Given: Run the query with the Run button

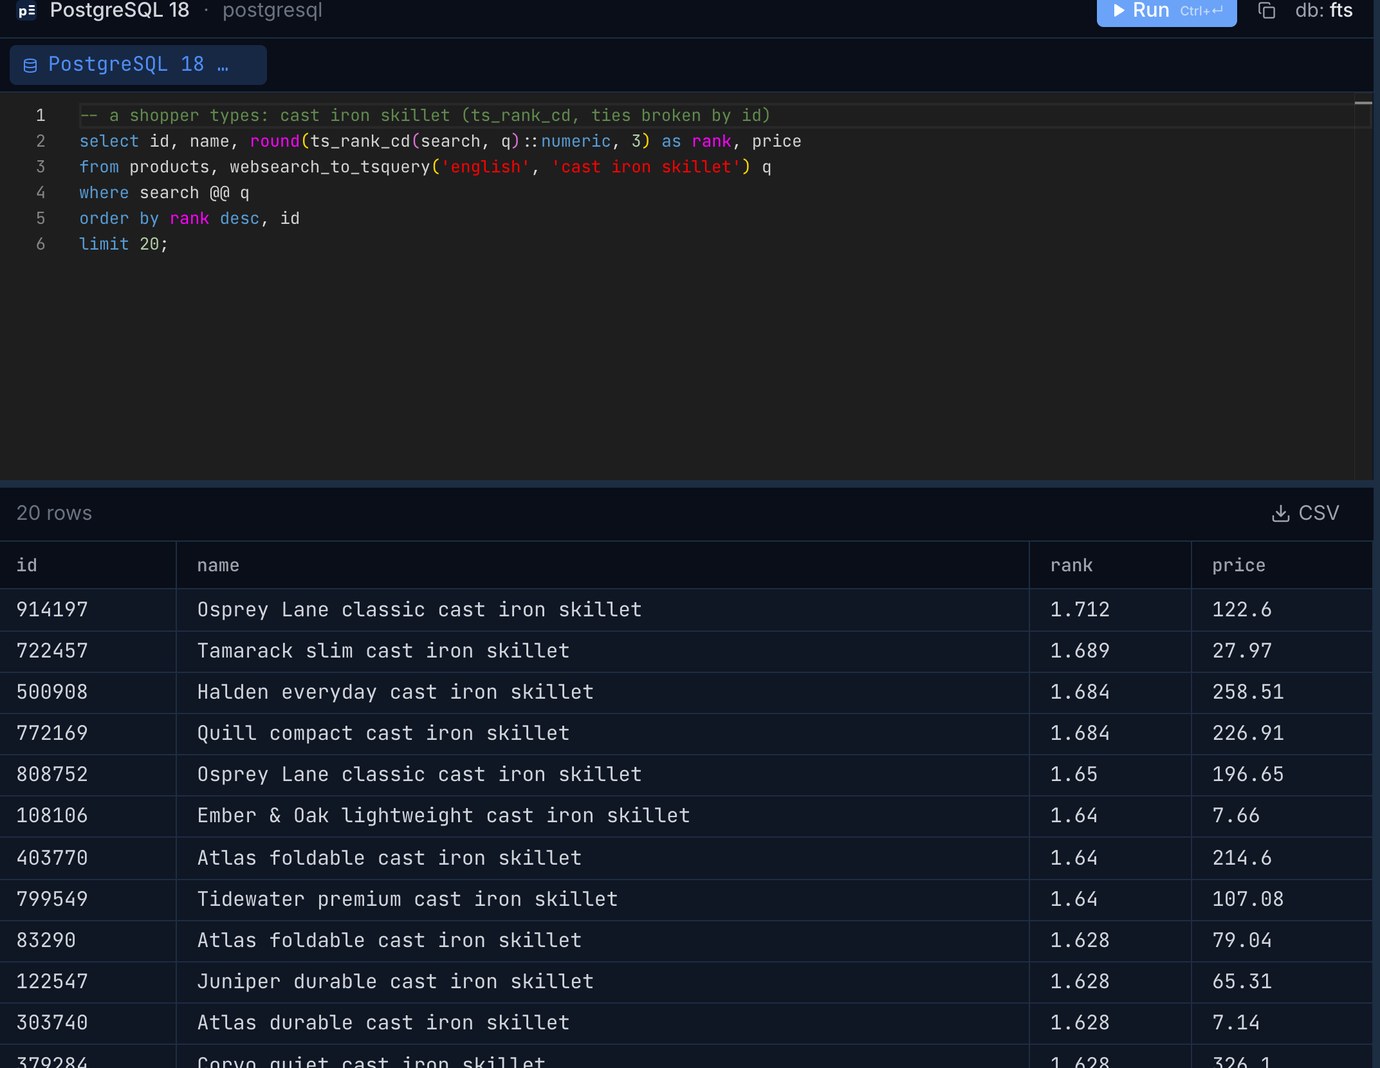Looking at the screenshot, I should point(1166,11).
